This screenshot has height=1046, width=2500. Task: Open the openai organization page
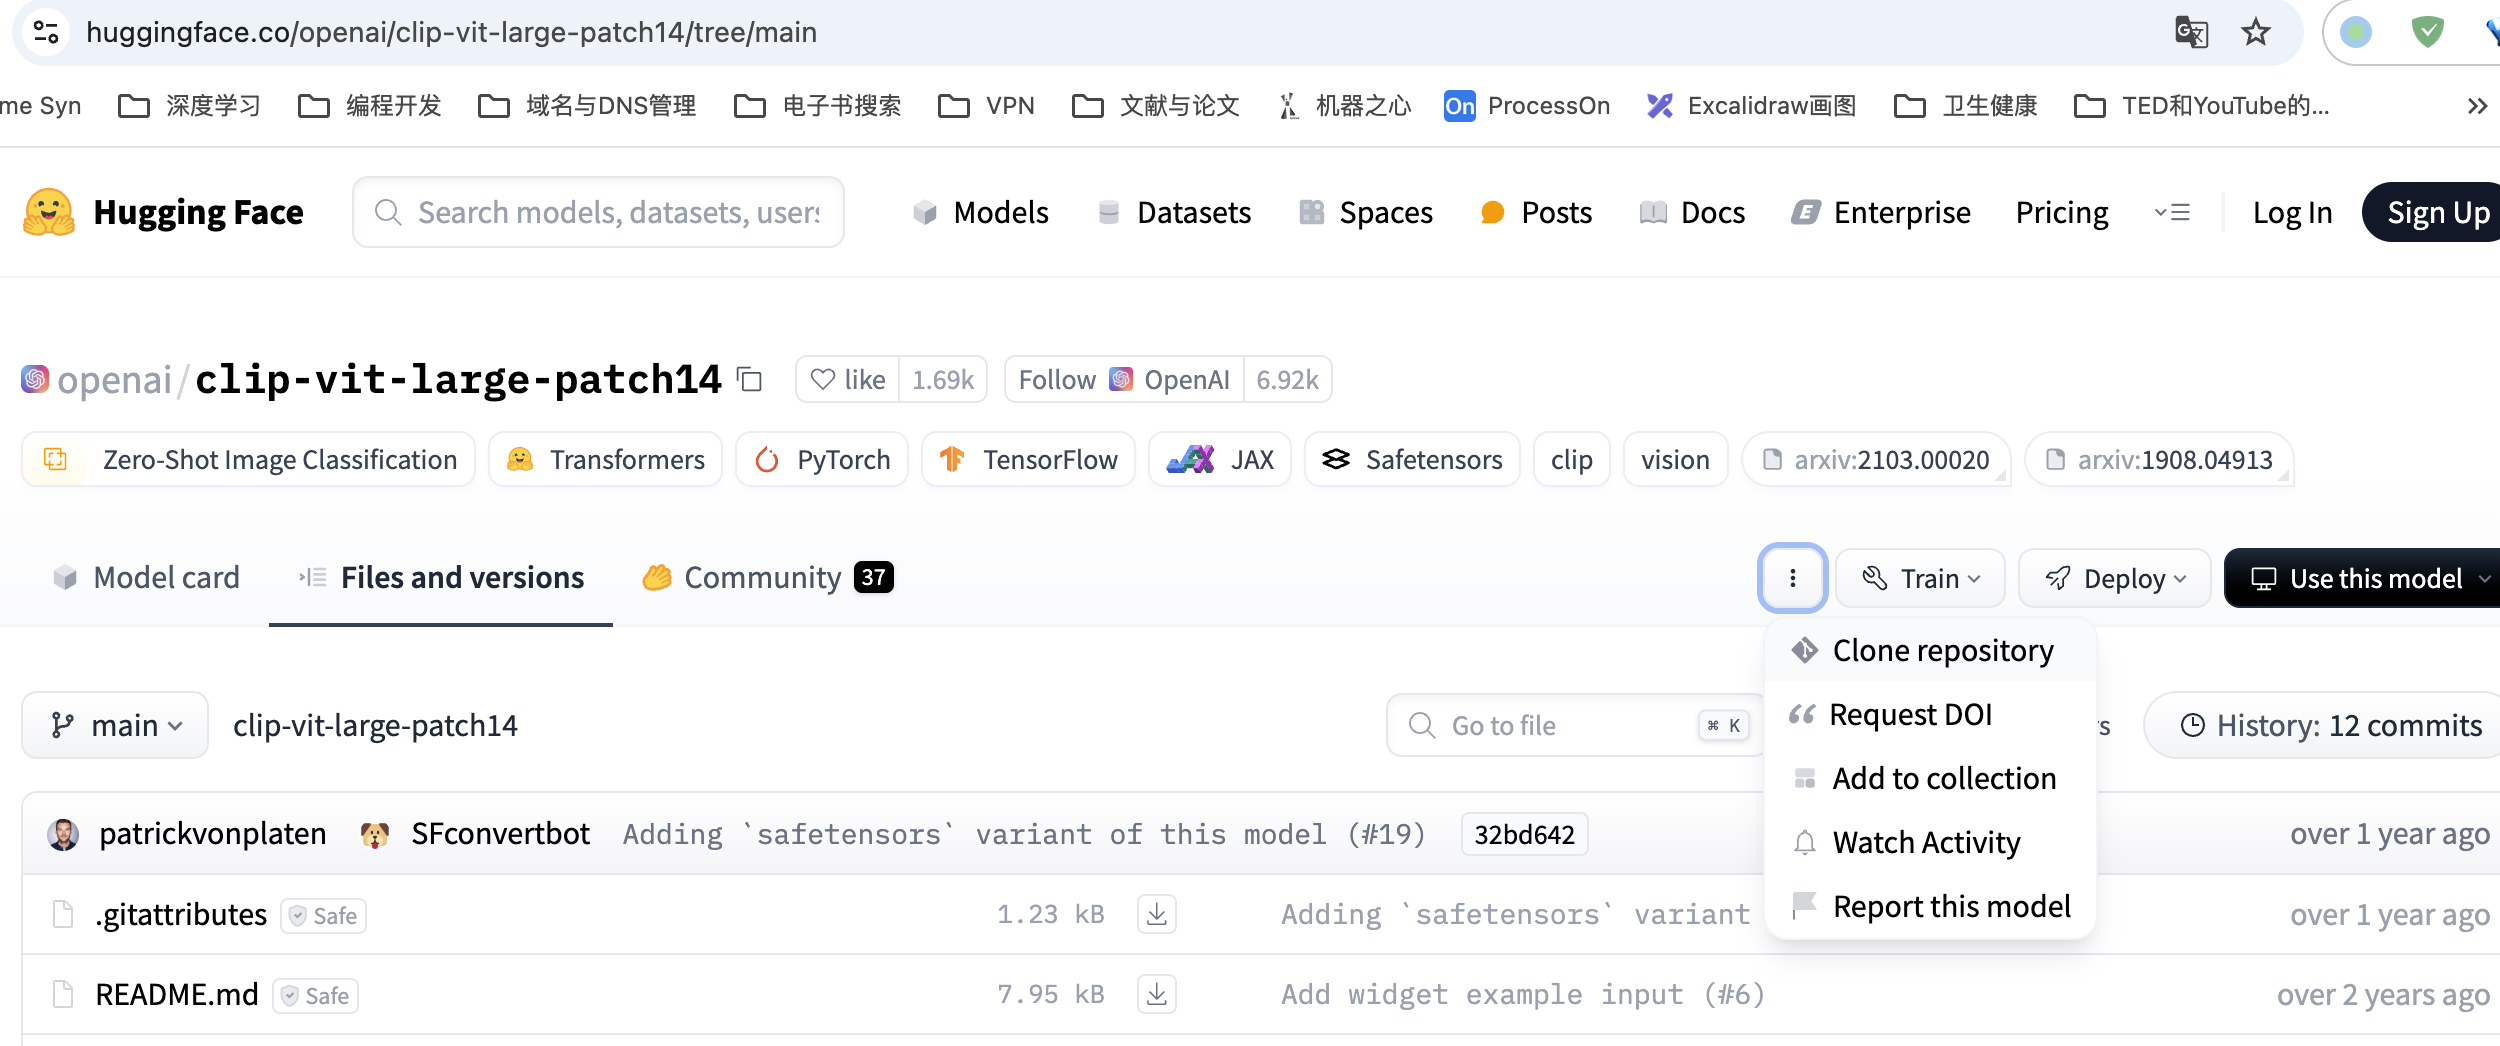114,380
